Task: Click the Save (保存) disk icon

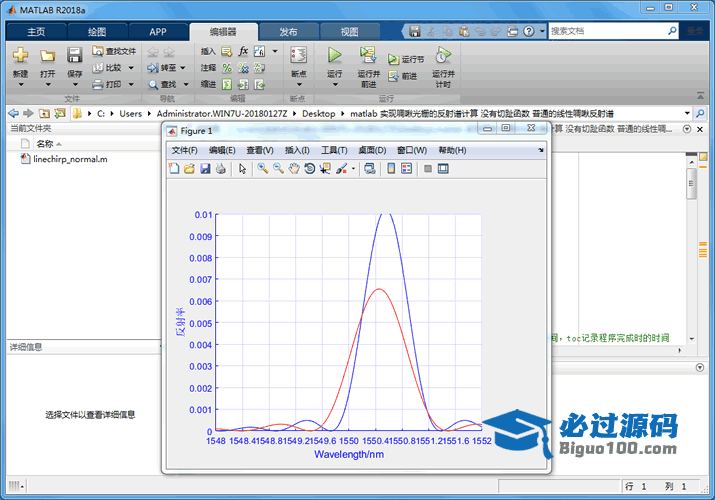Action: [74, 56]
